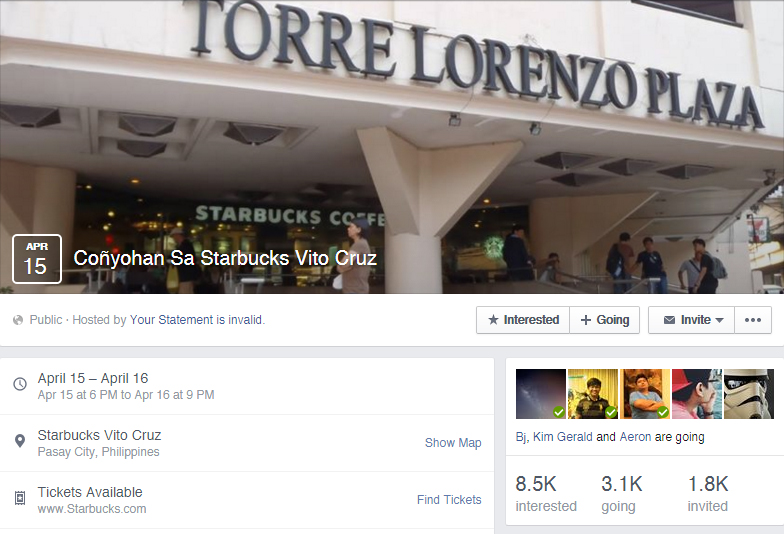View the 3.1K going list
This screenshot has width=784, height=534.
622,494
